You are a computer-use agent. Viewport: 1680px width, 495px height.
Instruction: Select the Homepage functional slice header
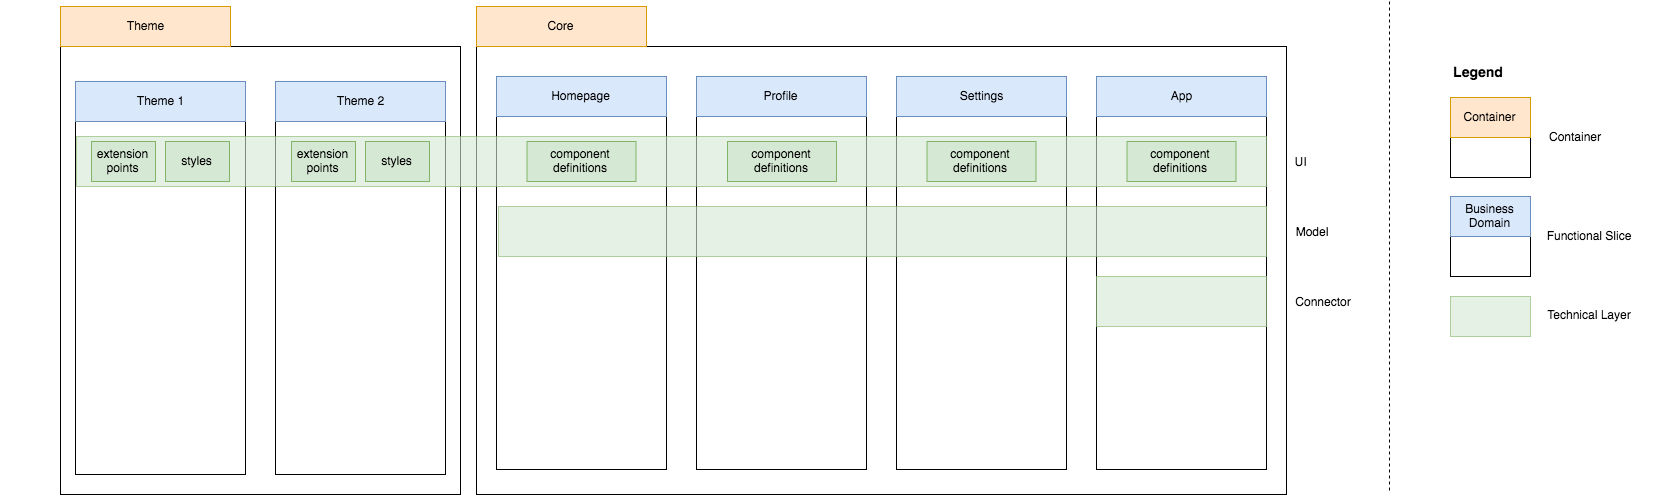tap(581, 96)
